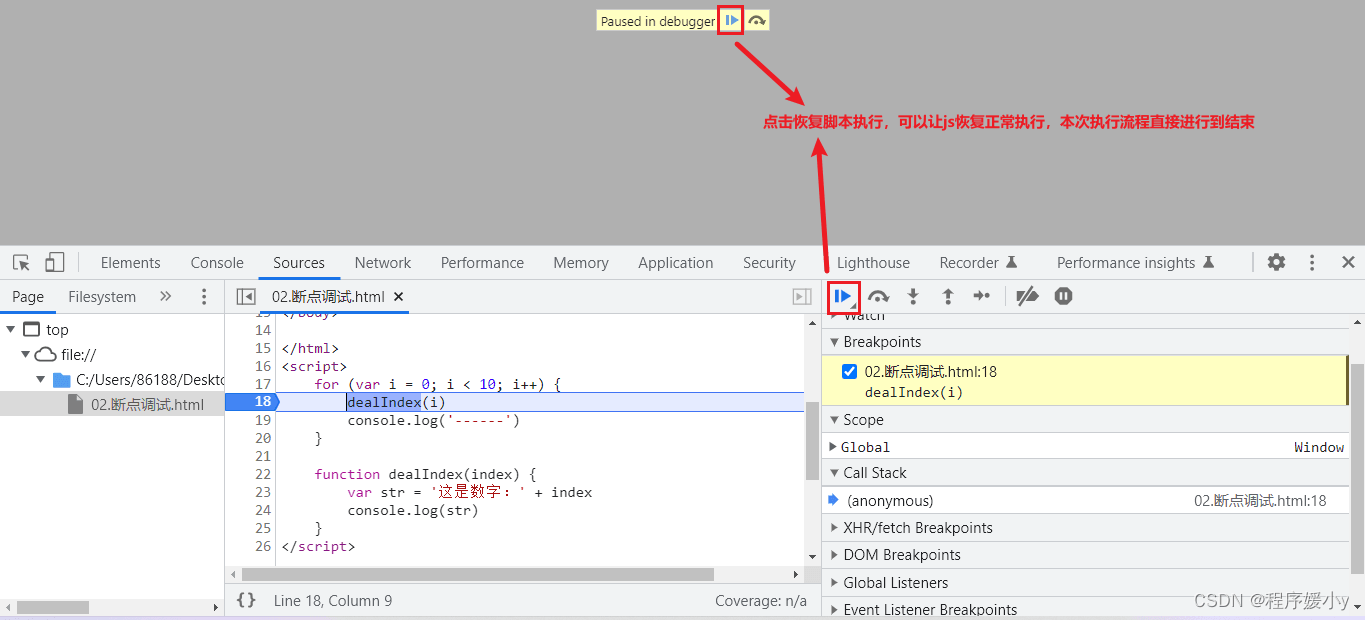The height and width of the screenshot is (620, 1365).
Task: Click the console.log(str) code on line 24
Action: point(413,510)
